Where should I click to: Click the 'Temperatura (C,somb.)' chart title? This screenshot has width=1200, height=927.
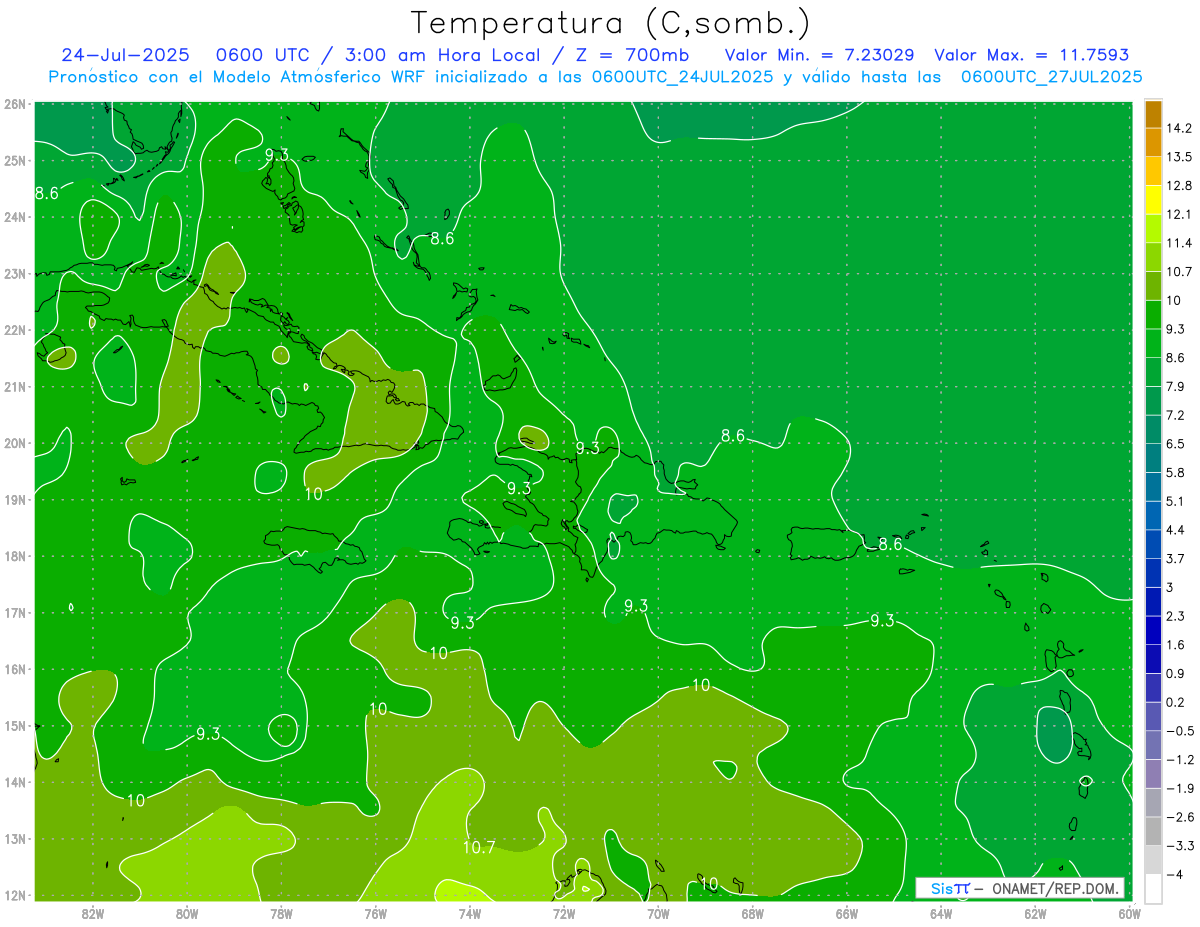[x=610, y=23]
